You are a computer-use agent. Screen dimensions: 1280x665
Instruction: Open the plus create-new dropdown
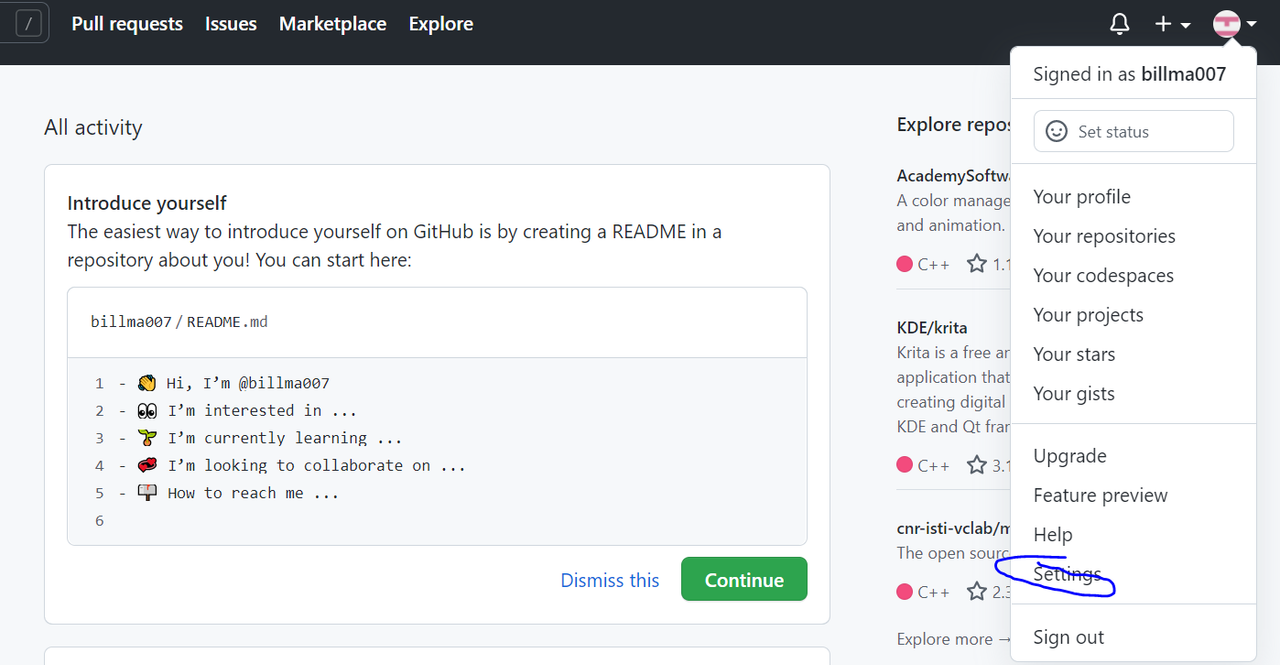pyautogui.click(x=1173, y=24)
